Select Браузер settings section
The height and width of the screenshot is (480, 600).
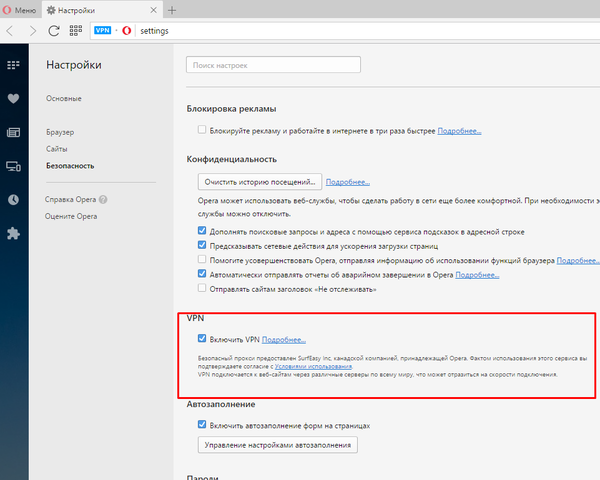tap(60, 132)
